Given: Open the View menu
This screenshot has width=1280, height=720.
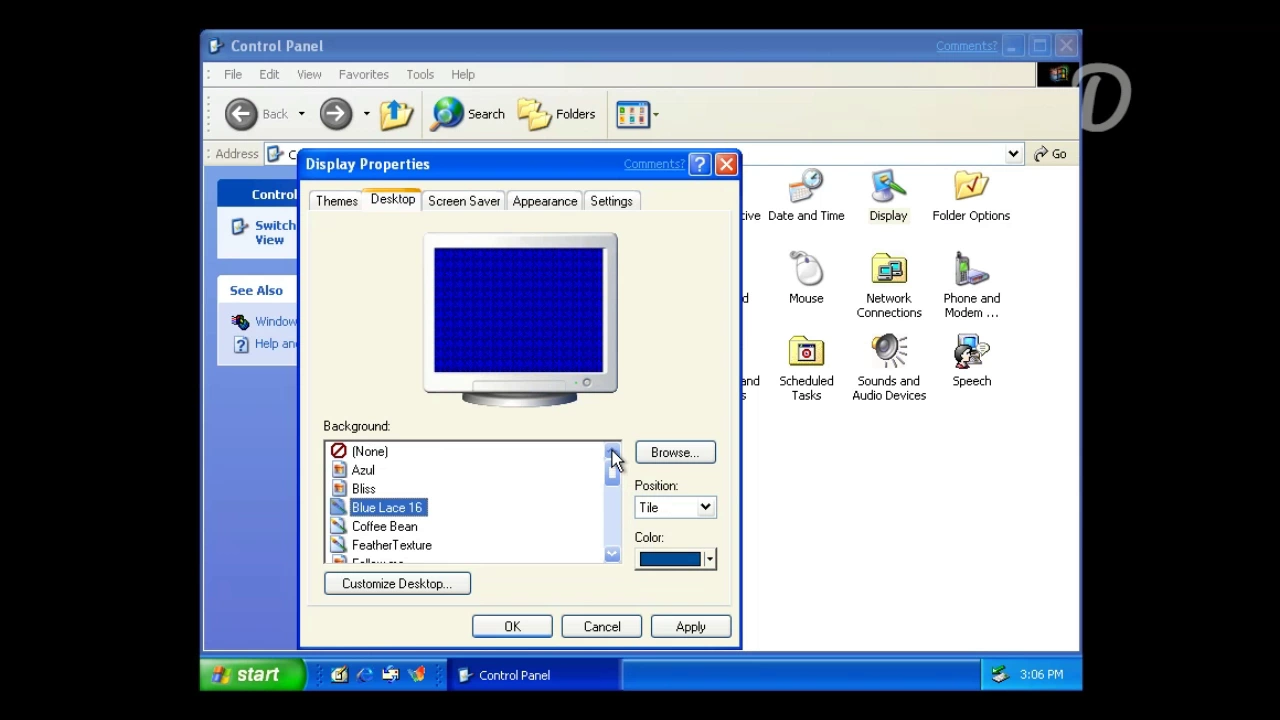Looking at the screenshot, I should coord(309,74).
